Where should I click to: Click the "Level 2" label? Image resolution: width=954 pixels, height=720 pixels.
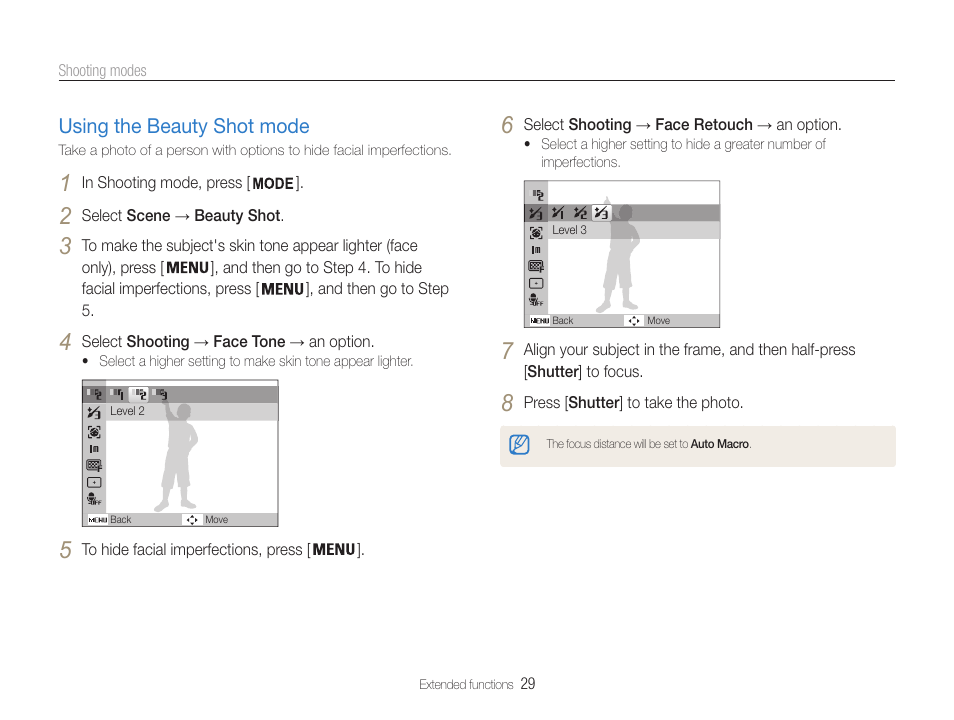(127, 411)
